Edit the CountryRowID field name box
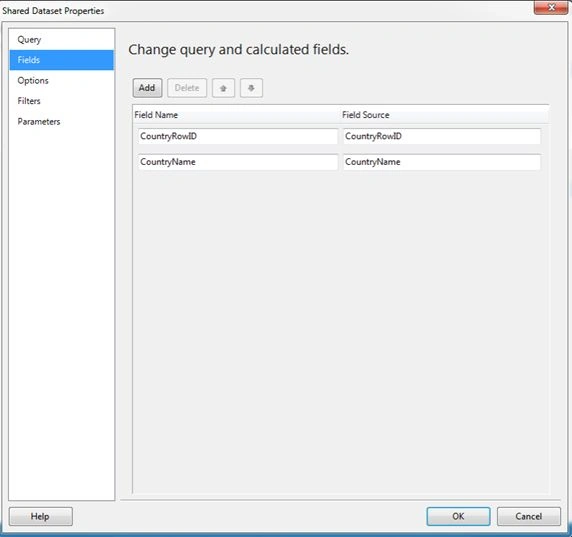572x537 pixels. 238,136
